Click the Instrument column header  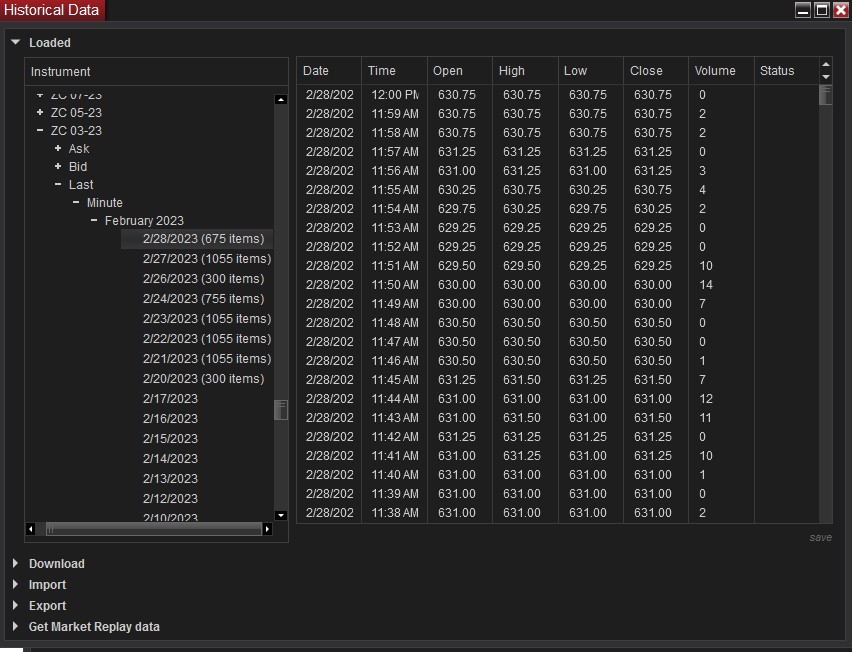pyautogui.click(x=156, y=72)
